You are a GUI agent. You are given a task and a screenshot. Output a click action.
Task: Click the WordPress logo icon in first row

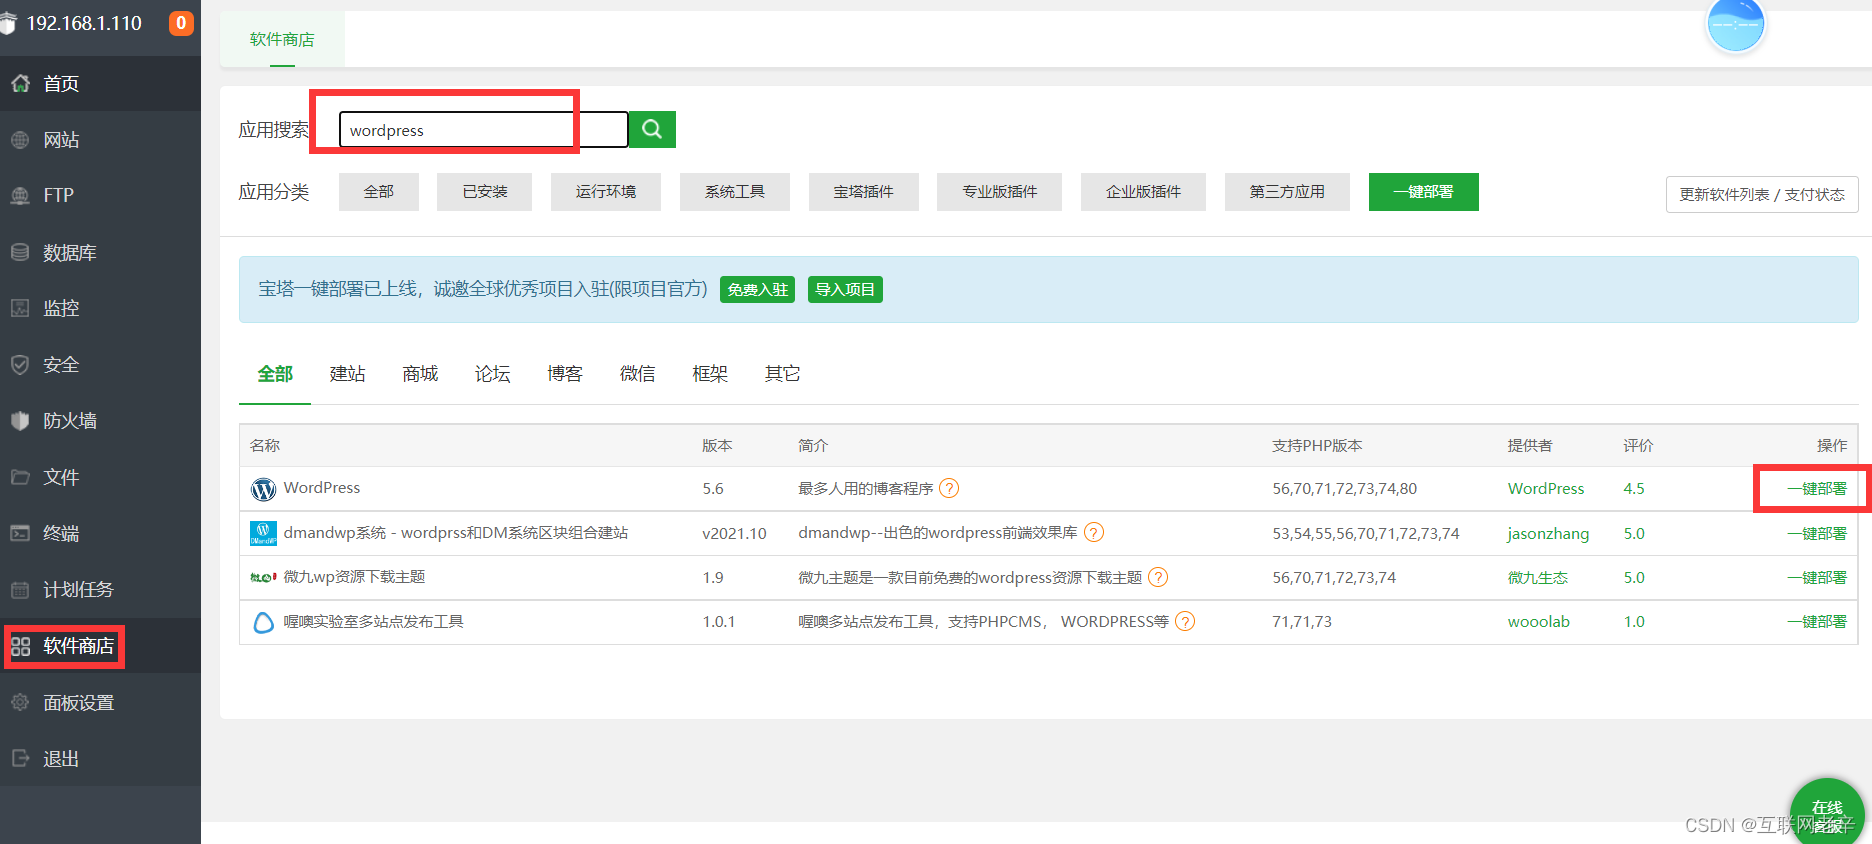(x=263, y=489)
